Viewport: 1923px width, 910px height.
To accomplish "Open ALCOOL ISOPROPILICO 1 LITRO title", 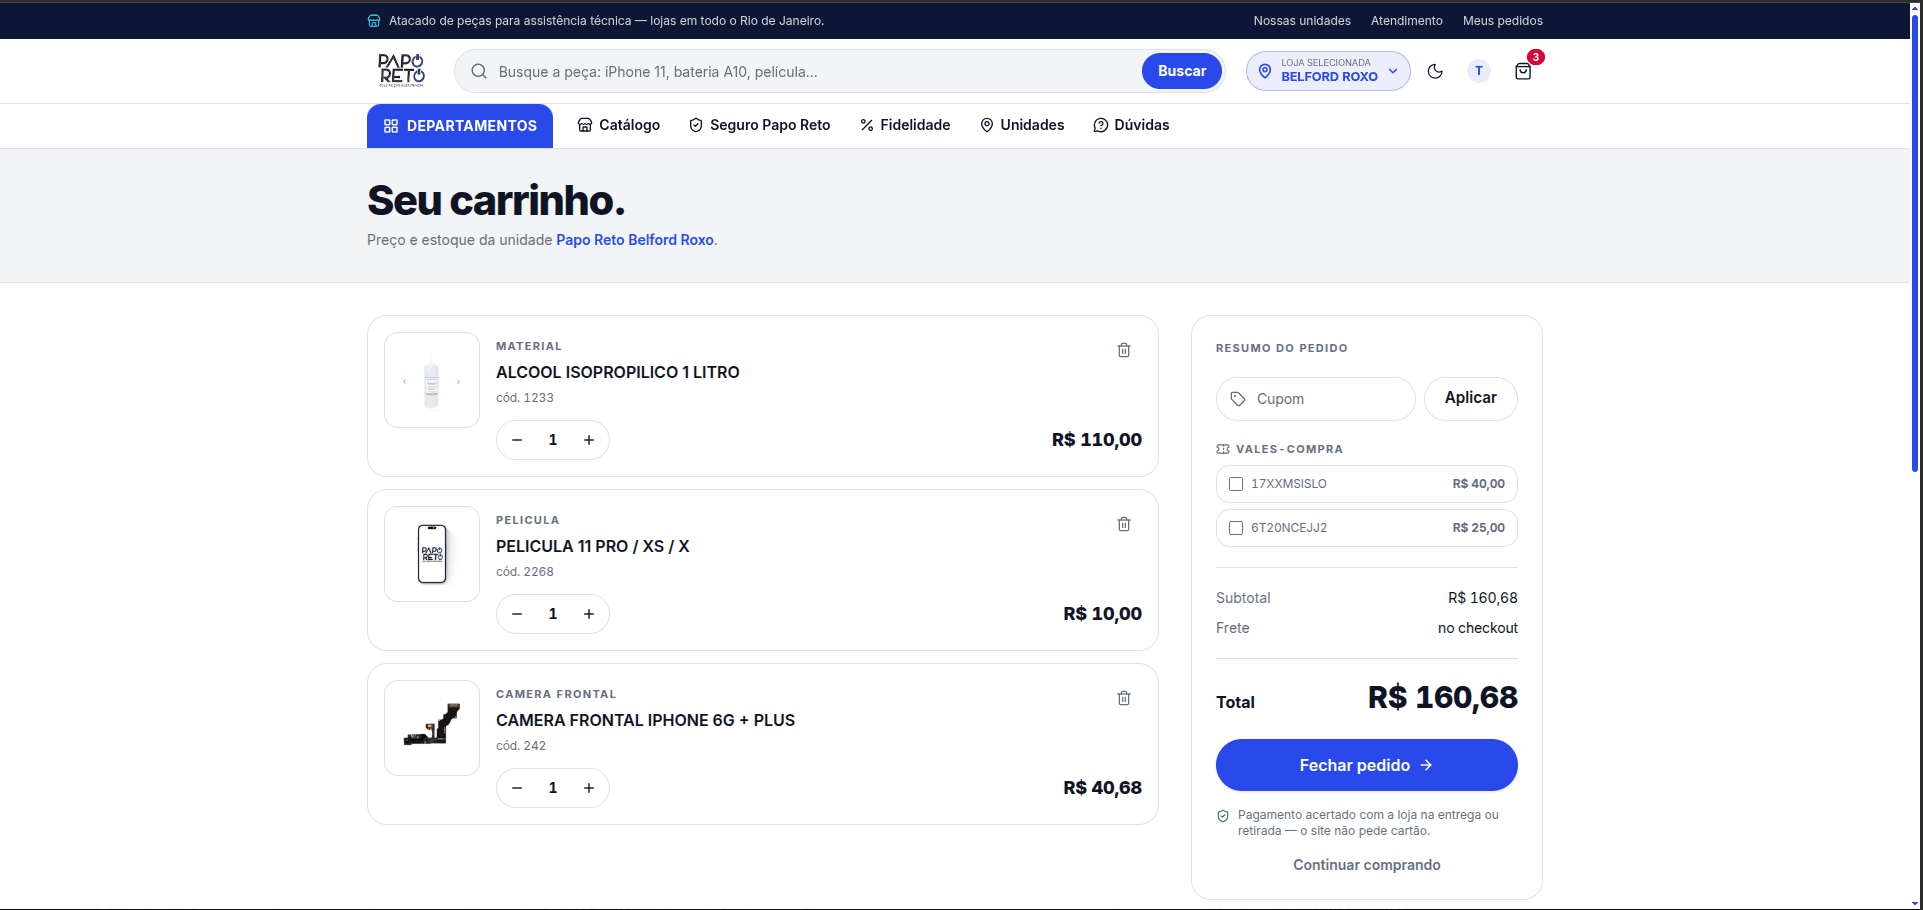I will pos(618,372).
